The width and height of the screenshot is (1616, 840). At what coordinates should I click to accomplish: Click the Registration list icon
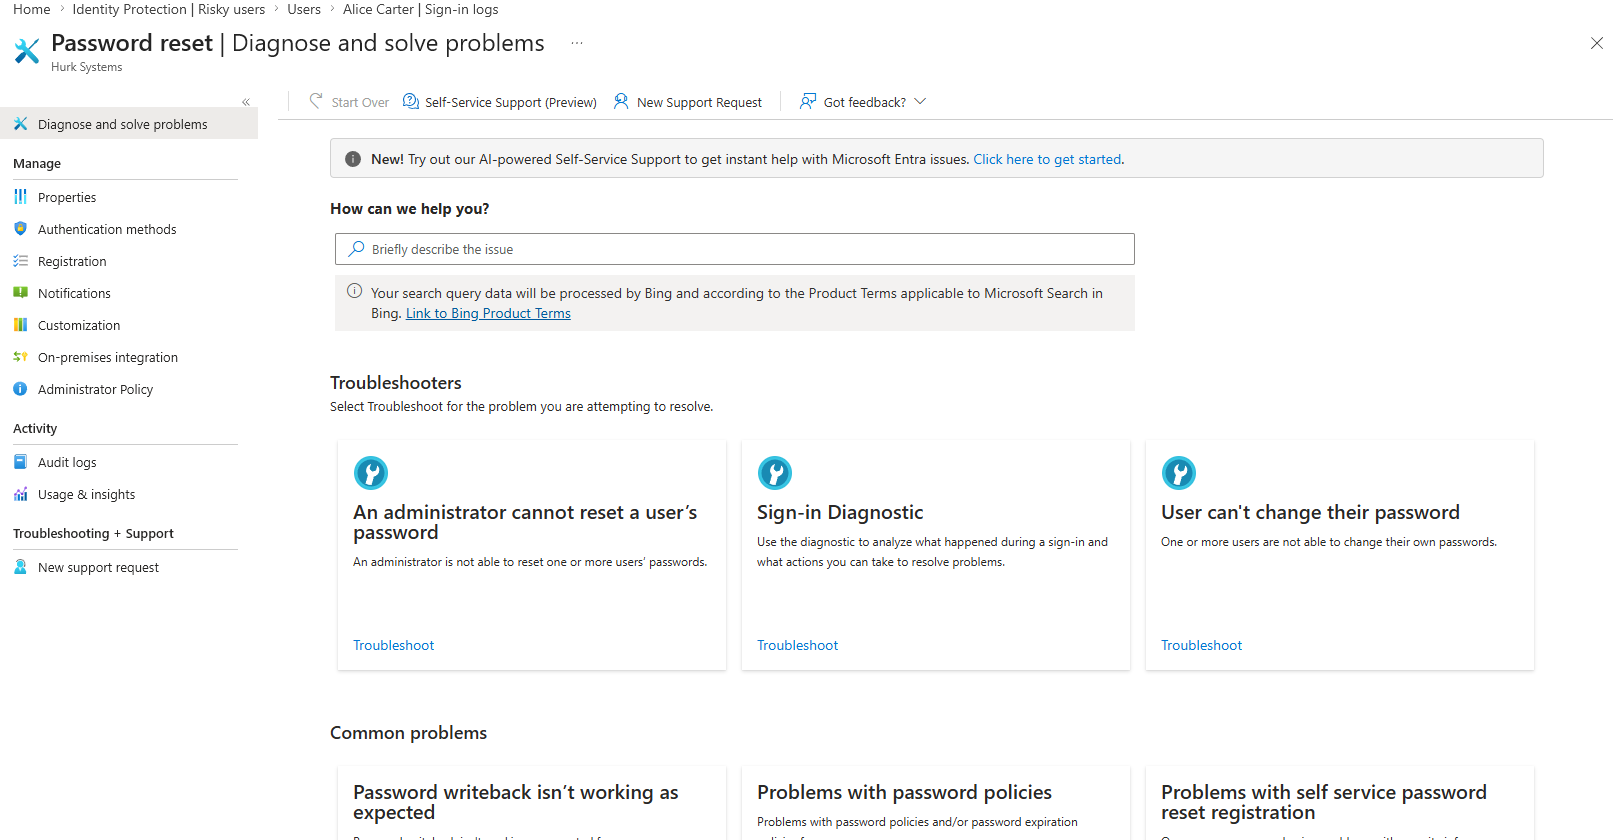[20, 261]
